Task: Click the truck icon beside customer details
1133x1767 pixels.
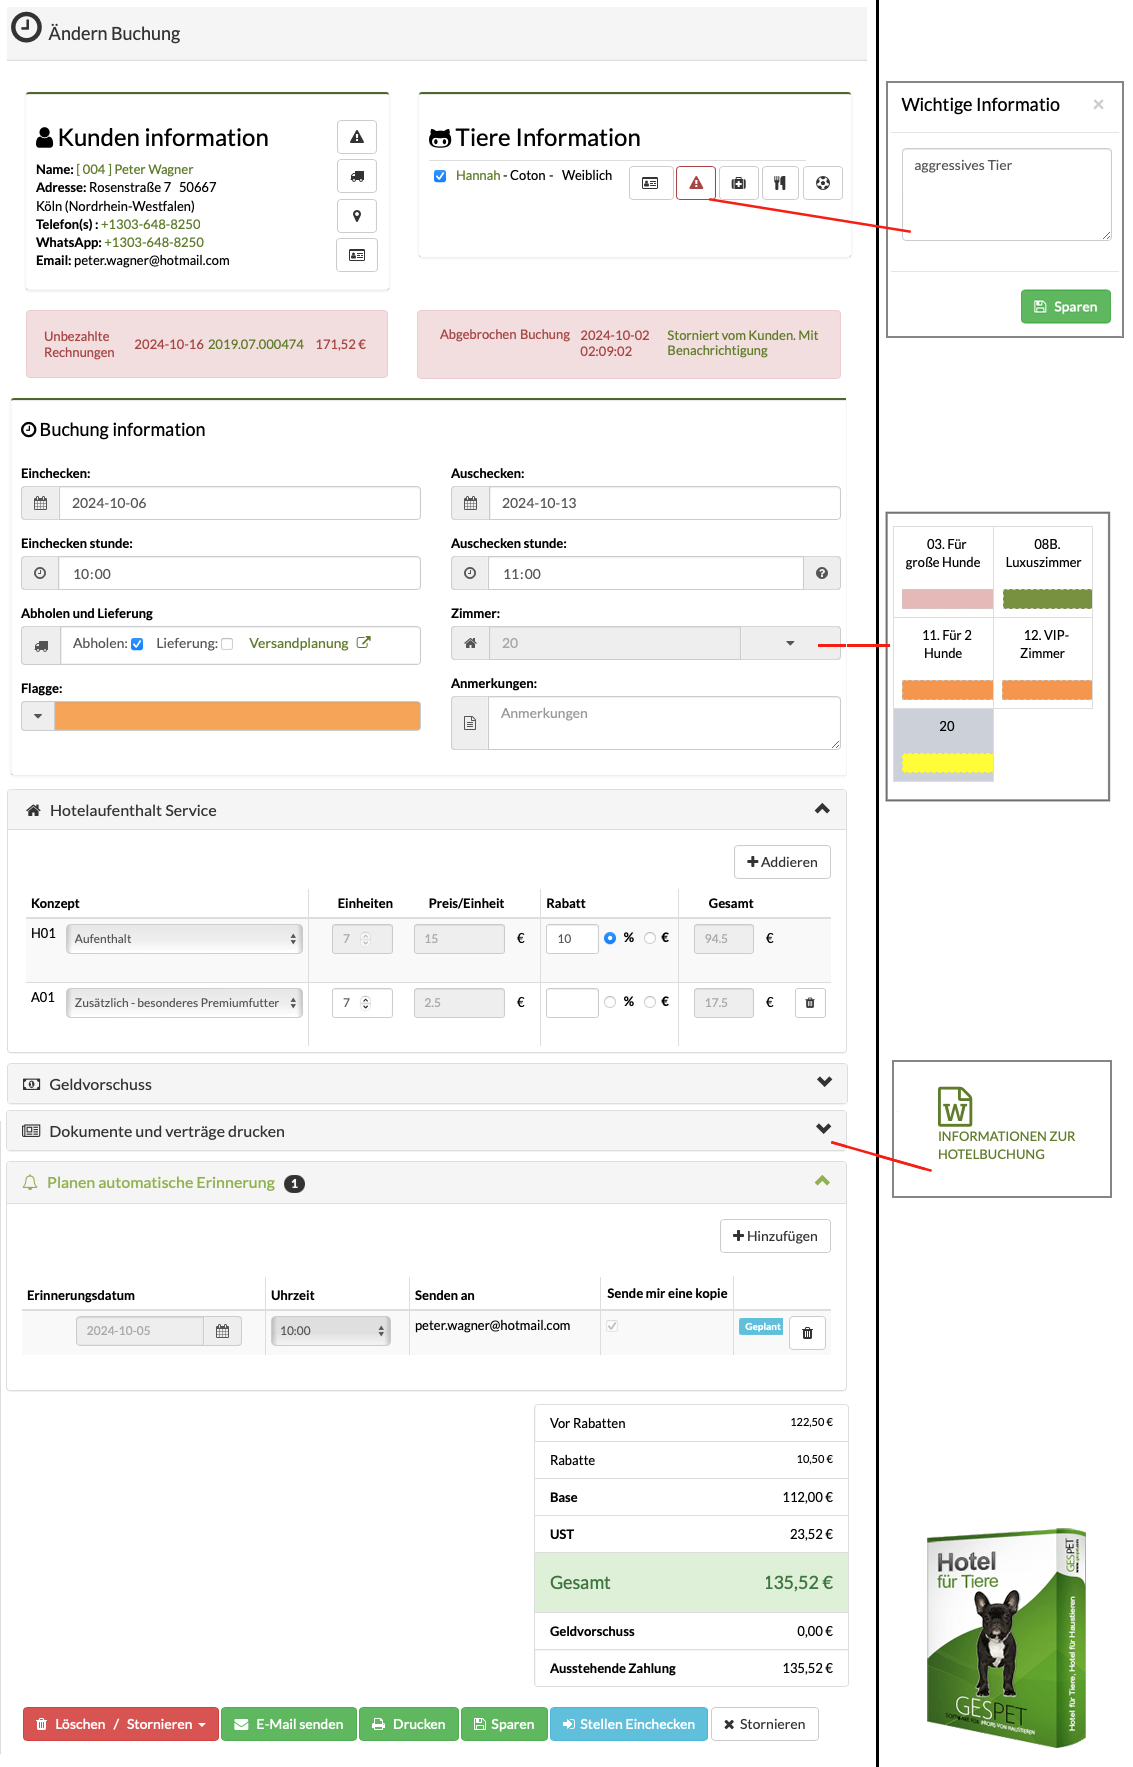Action: coord(357,176)
